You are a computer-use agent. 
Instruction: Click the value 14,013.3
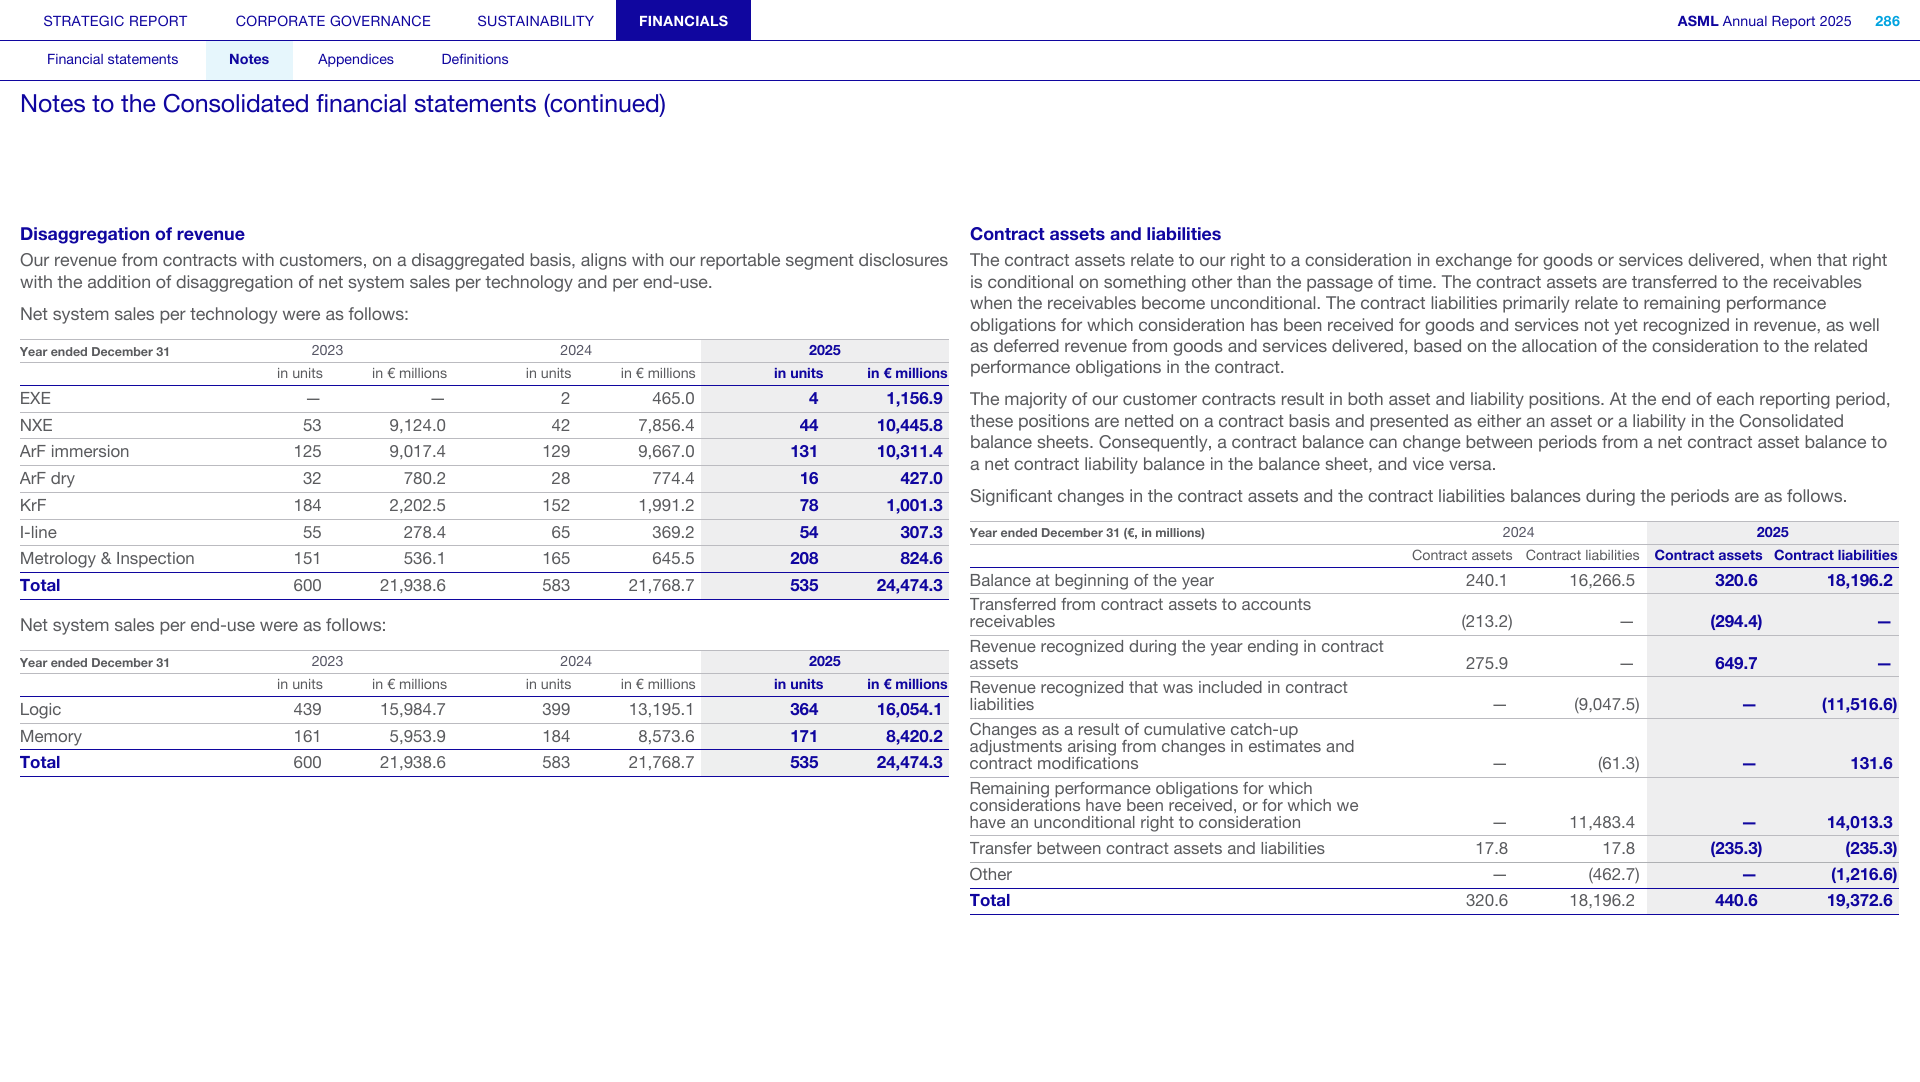(x=1859, y=823)
